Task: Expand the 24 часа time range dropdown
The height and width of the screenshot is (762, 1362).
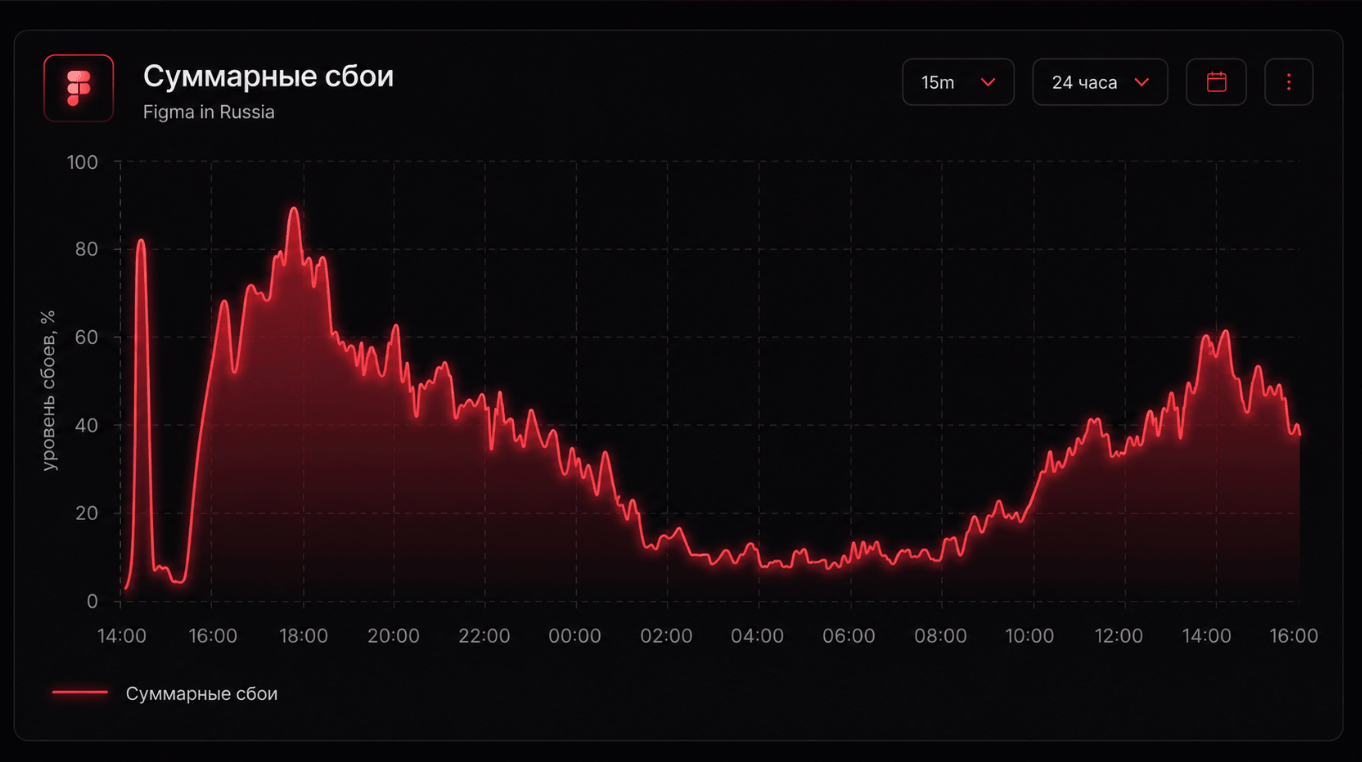Action: (x=1100, y=82)
